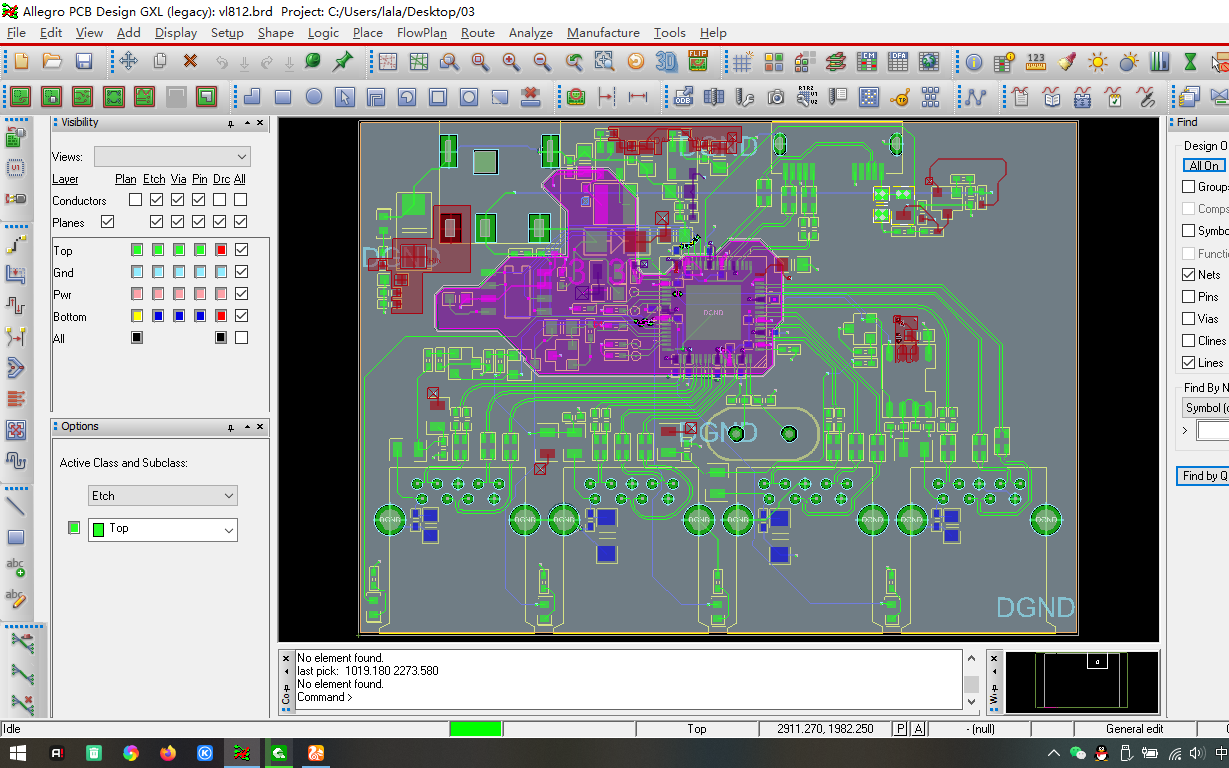Toggle the Nets checkbox in Find panel
1229x768 pixels.
click(x=1188, y=275)
